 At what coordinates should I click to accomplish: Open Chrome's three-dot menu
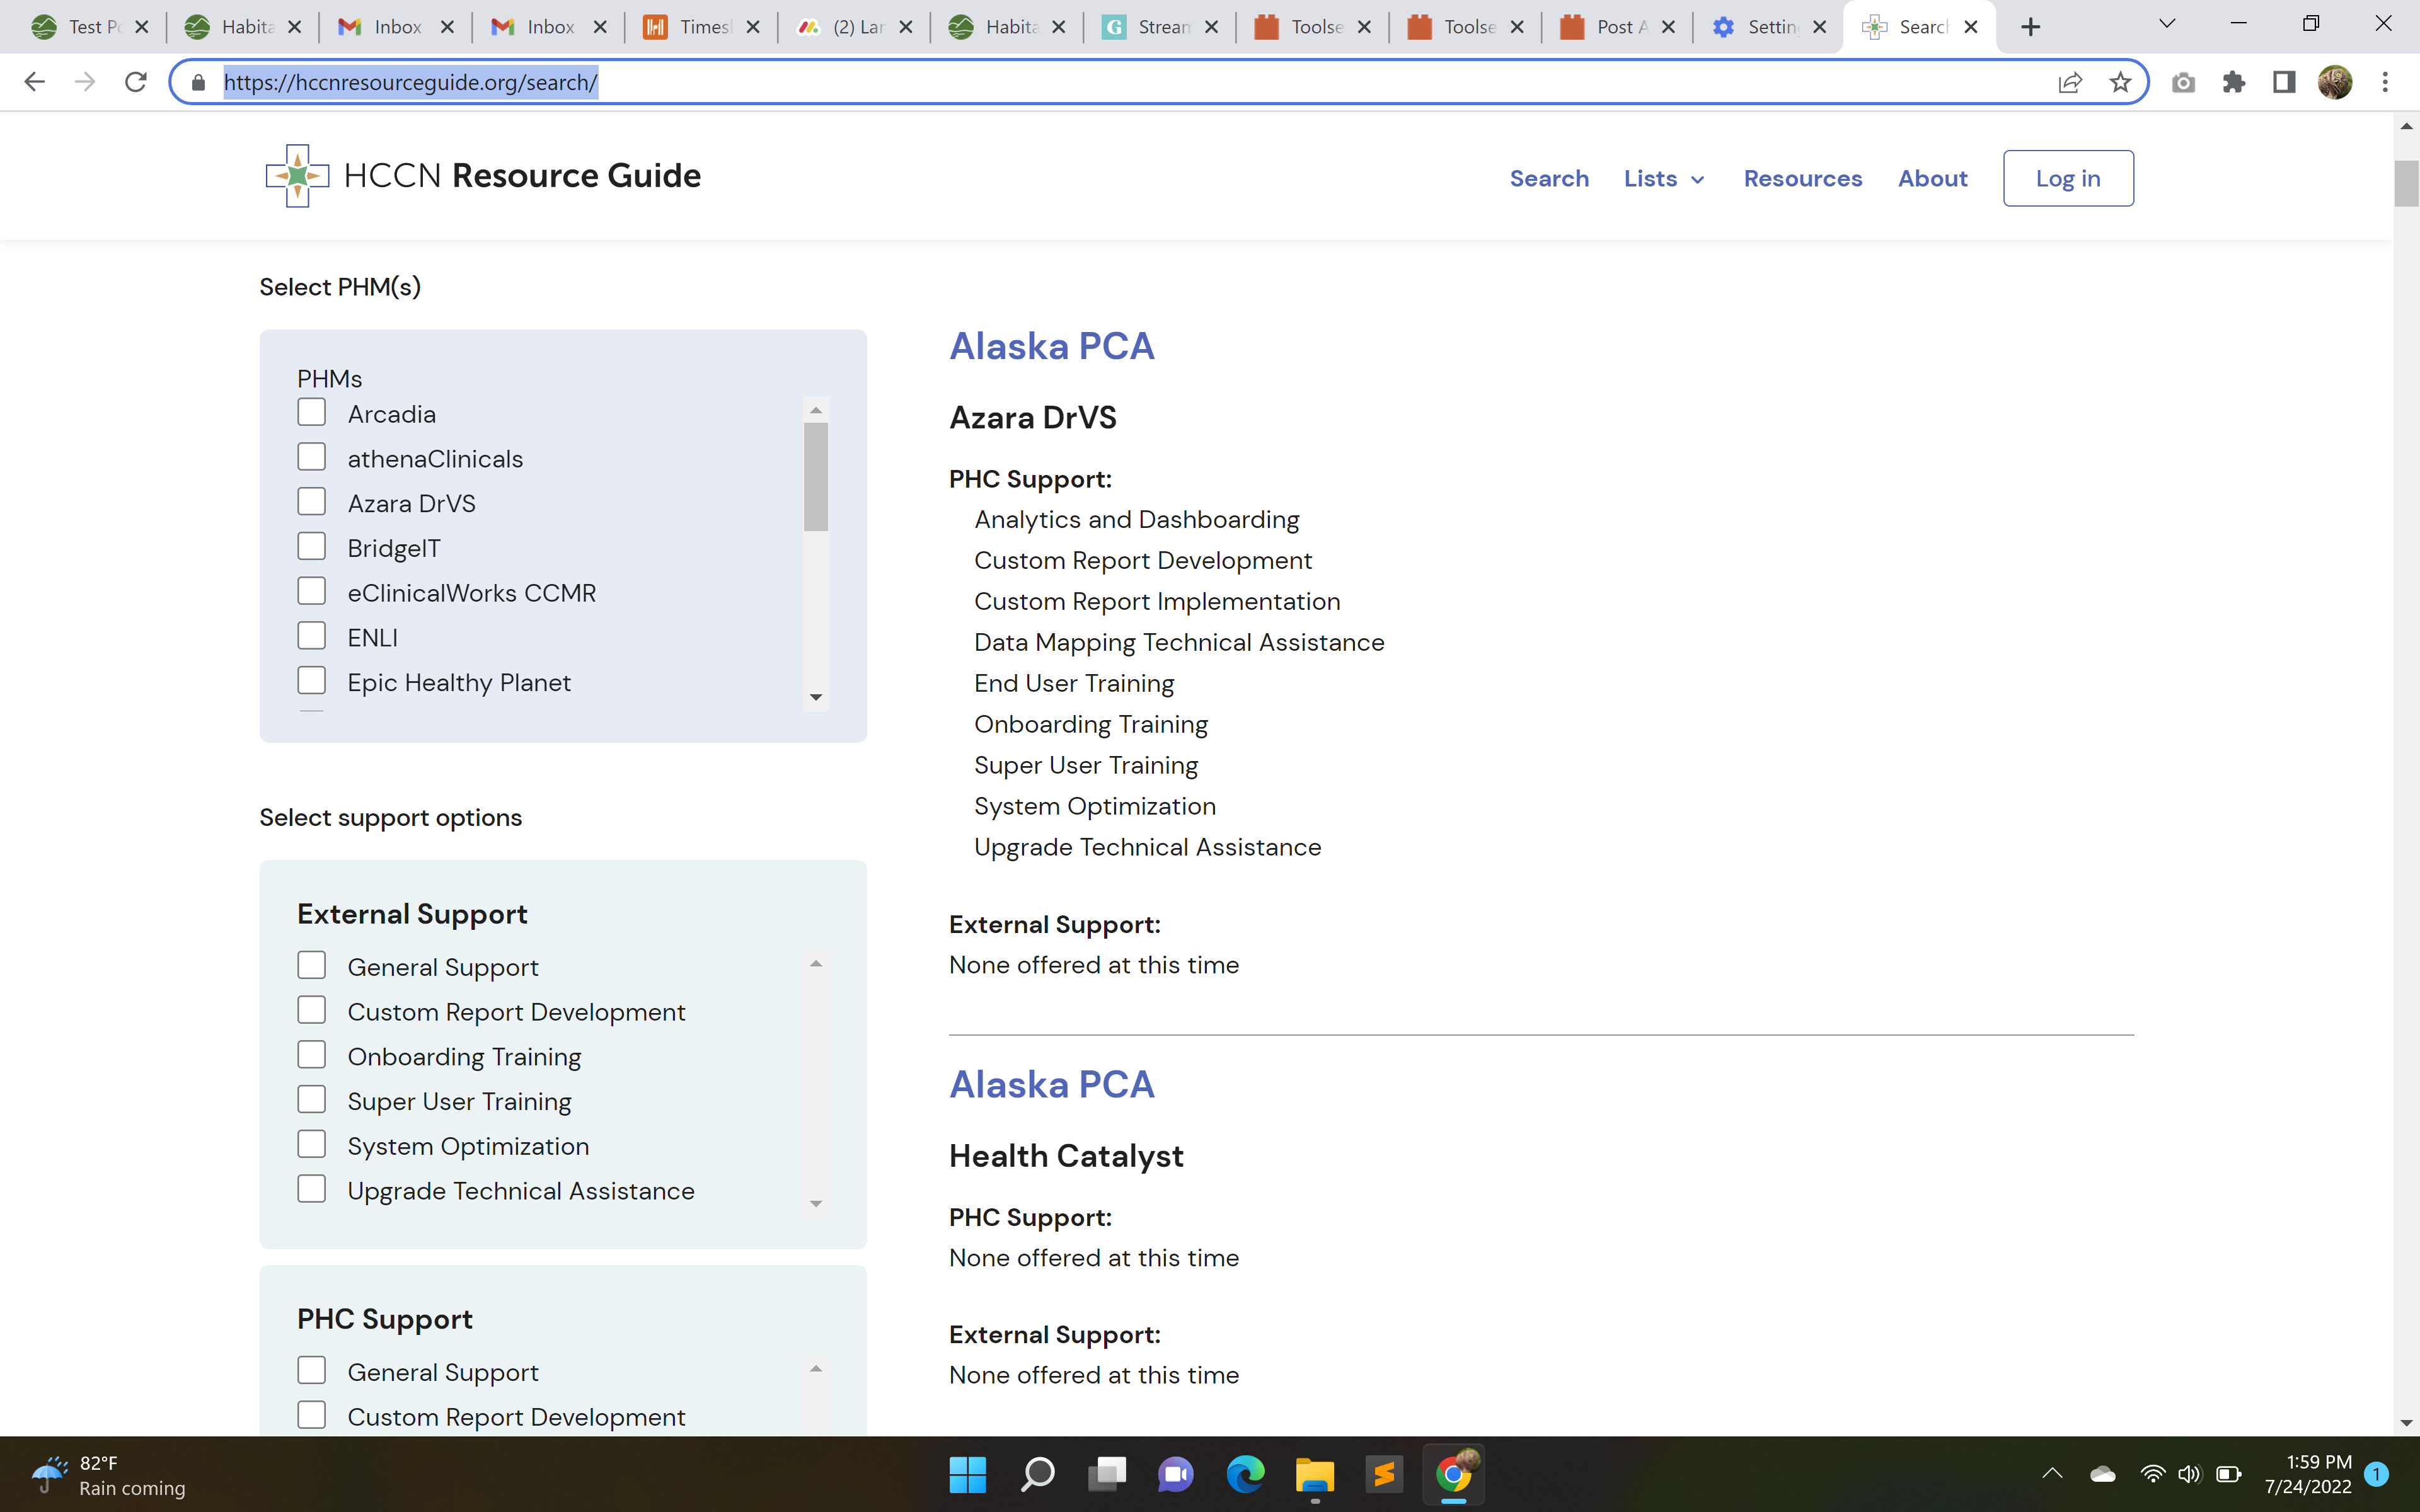pyautogui.click(x=2385, y=82)
